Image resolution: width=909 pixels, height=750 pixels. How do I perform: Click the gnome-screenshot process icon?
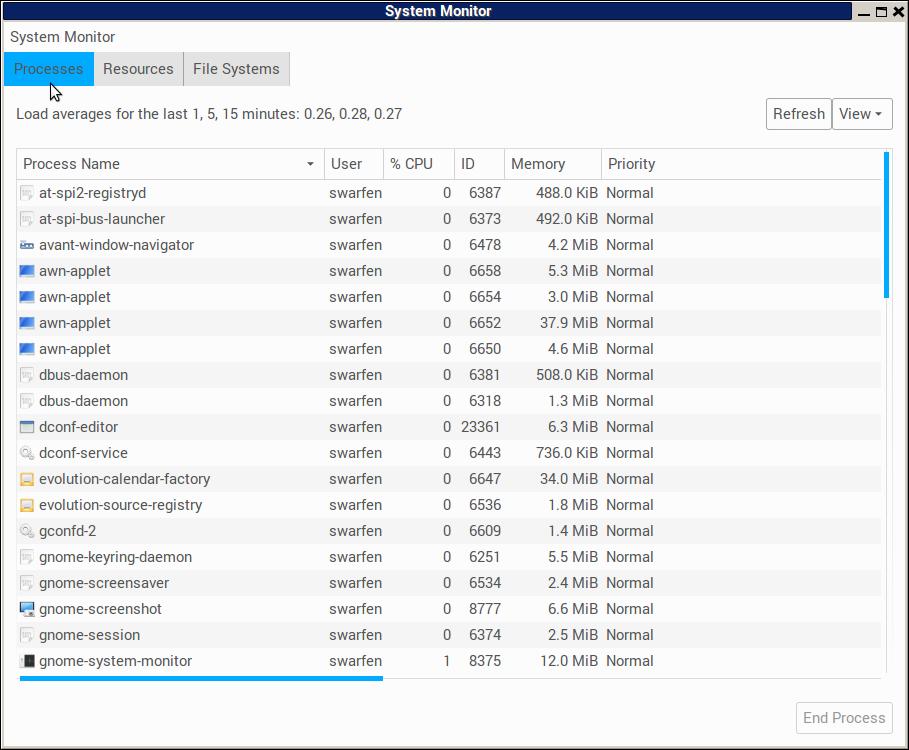pos(27,609)
